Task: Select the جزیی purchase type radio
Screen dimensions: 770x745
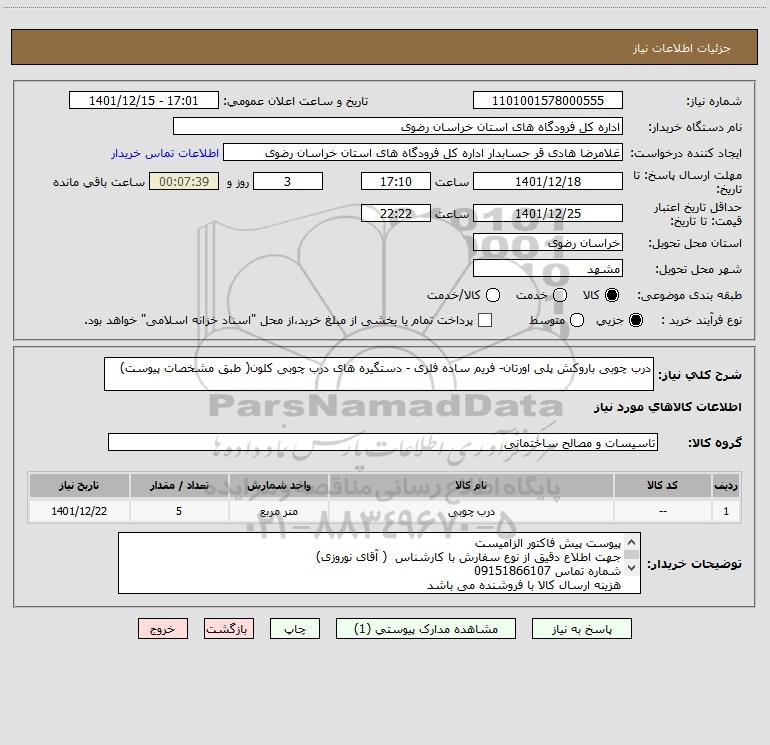Action: (635, 321)
